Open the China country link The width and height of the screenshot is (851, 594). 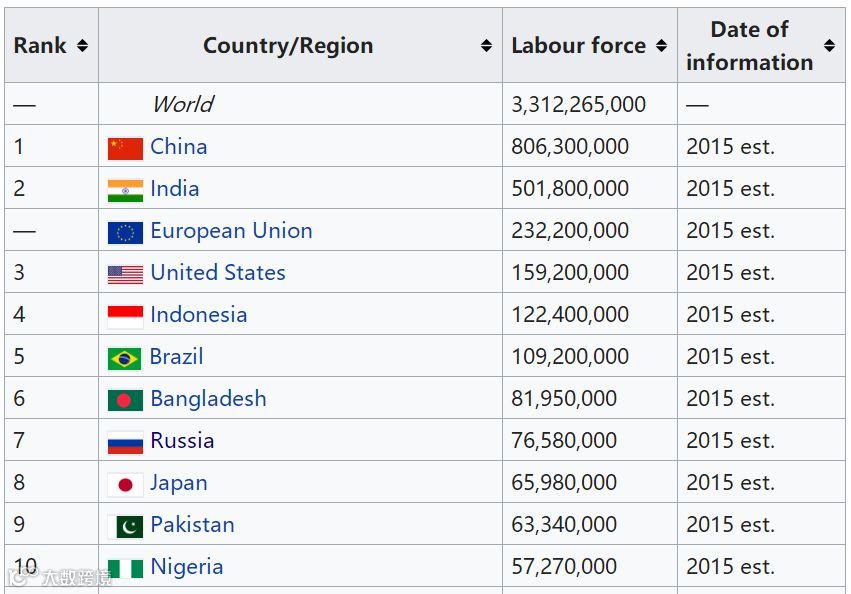click(179, 146)
